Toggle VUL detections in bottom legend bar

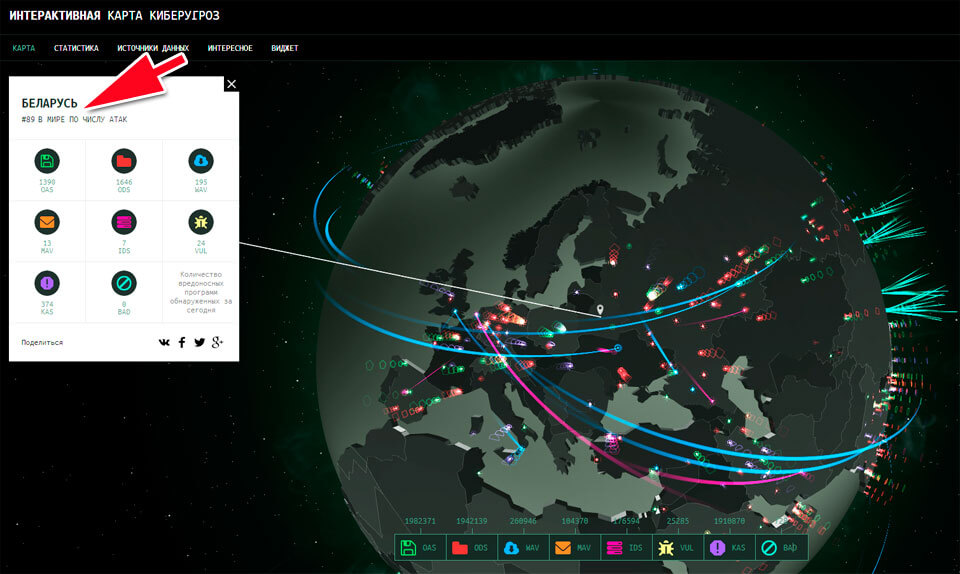pyautogui.click(x=677, y=548)
